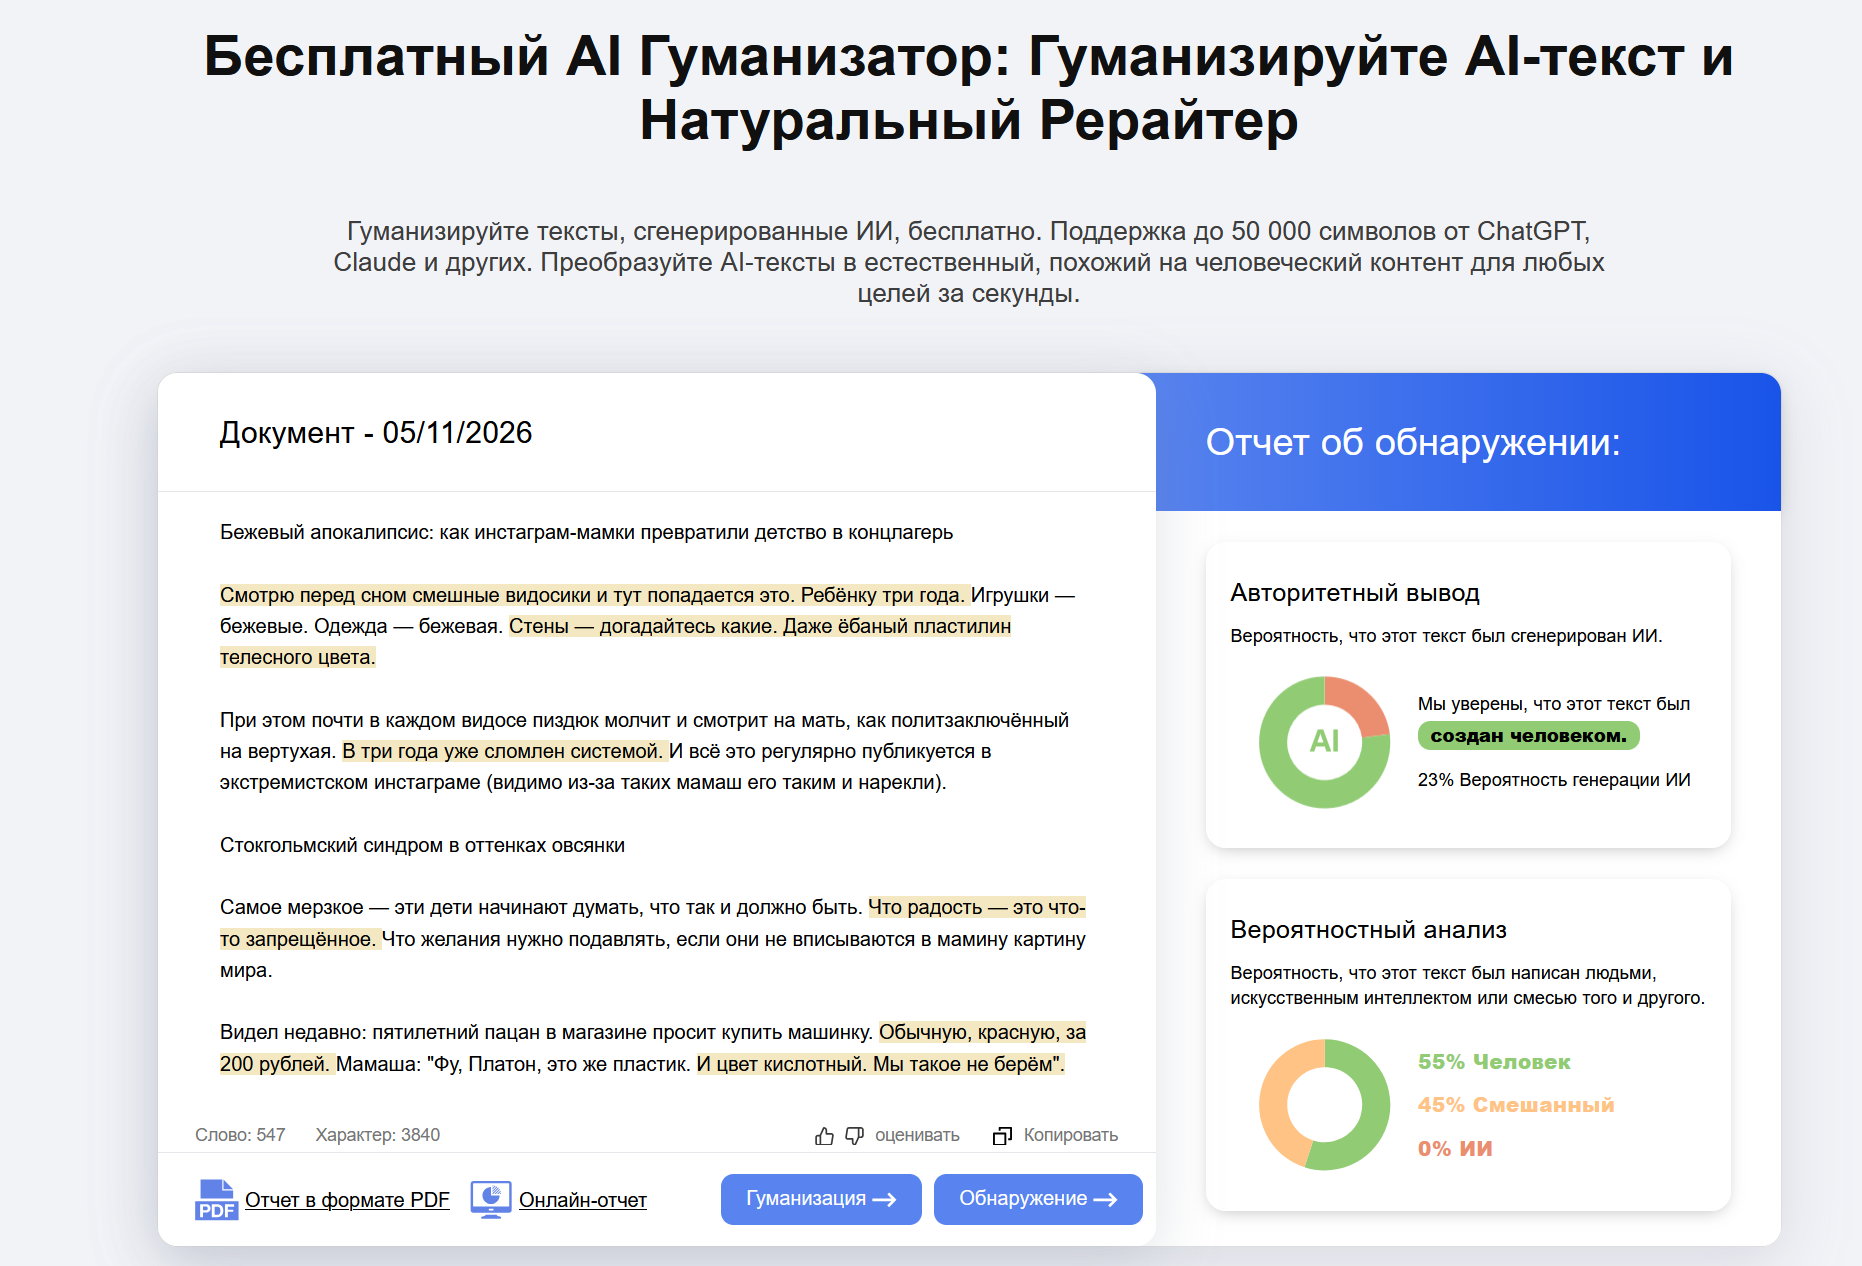
Task: Click '23% Вероятность генерации ИИ' text
Action: (1554, 780)
